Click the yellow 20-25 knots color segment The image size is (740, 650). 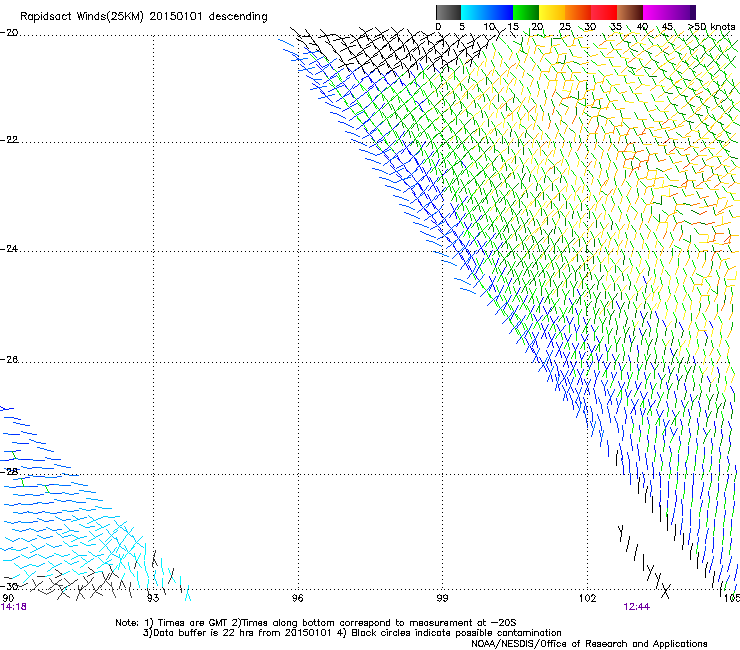(x=552, y=12)
